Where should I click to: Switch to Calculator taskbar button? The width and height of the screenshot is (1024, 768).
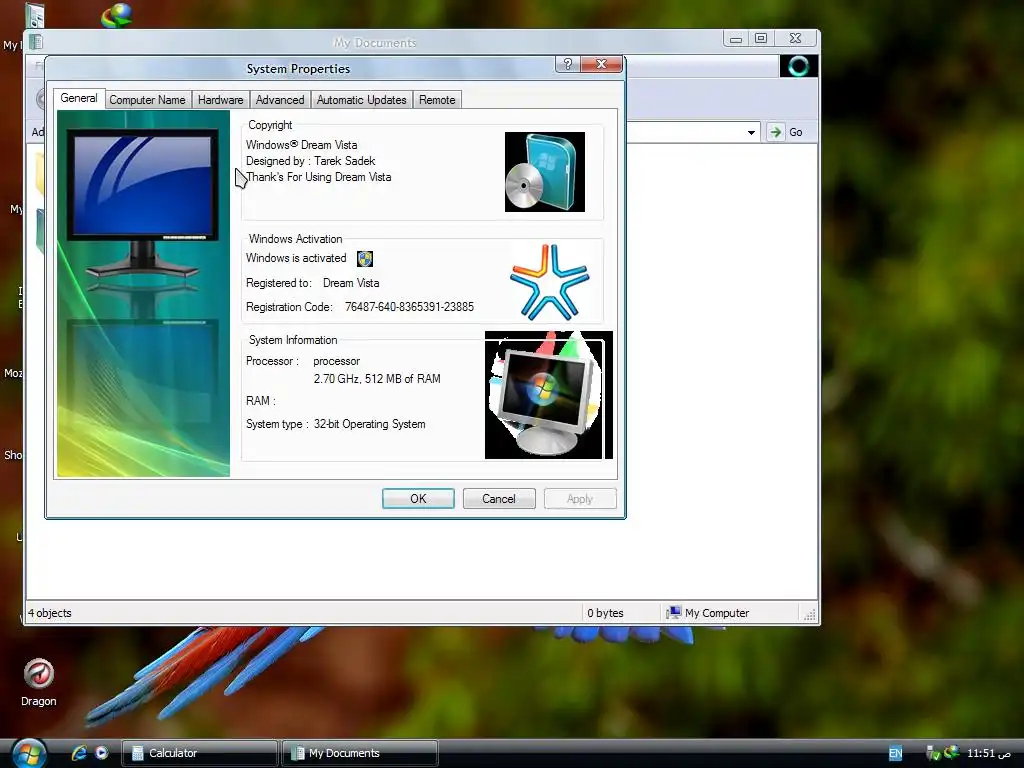click(x=200, y=753)
